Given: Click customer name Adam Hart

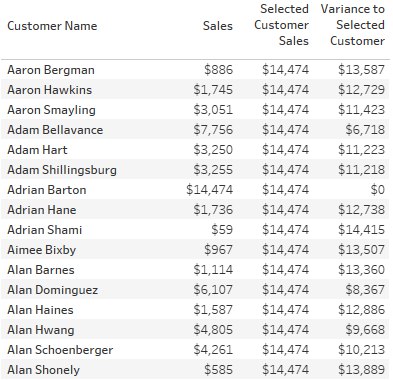Looking at the screenshot, I should tap(37, 150).
